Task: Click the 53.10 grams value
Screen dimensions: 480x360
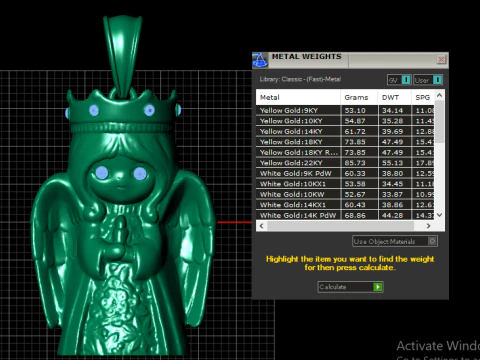Action: pos(355,110)
